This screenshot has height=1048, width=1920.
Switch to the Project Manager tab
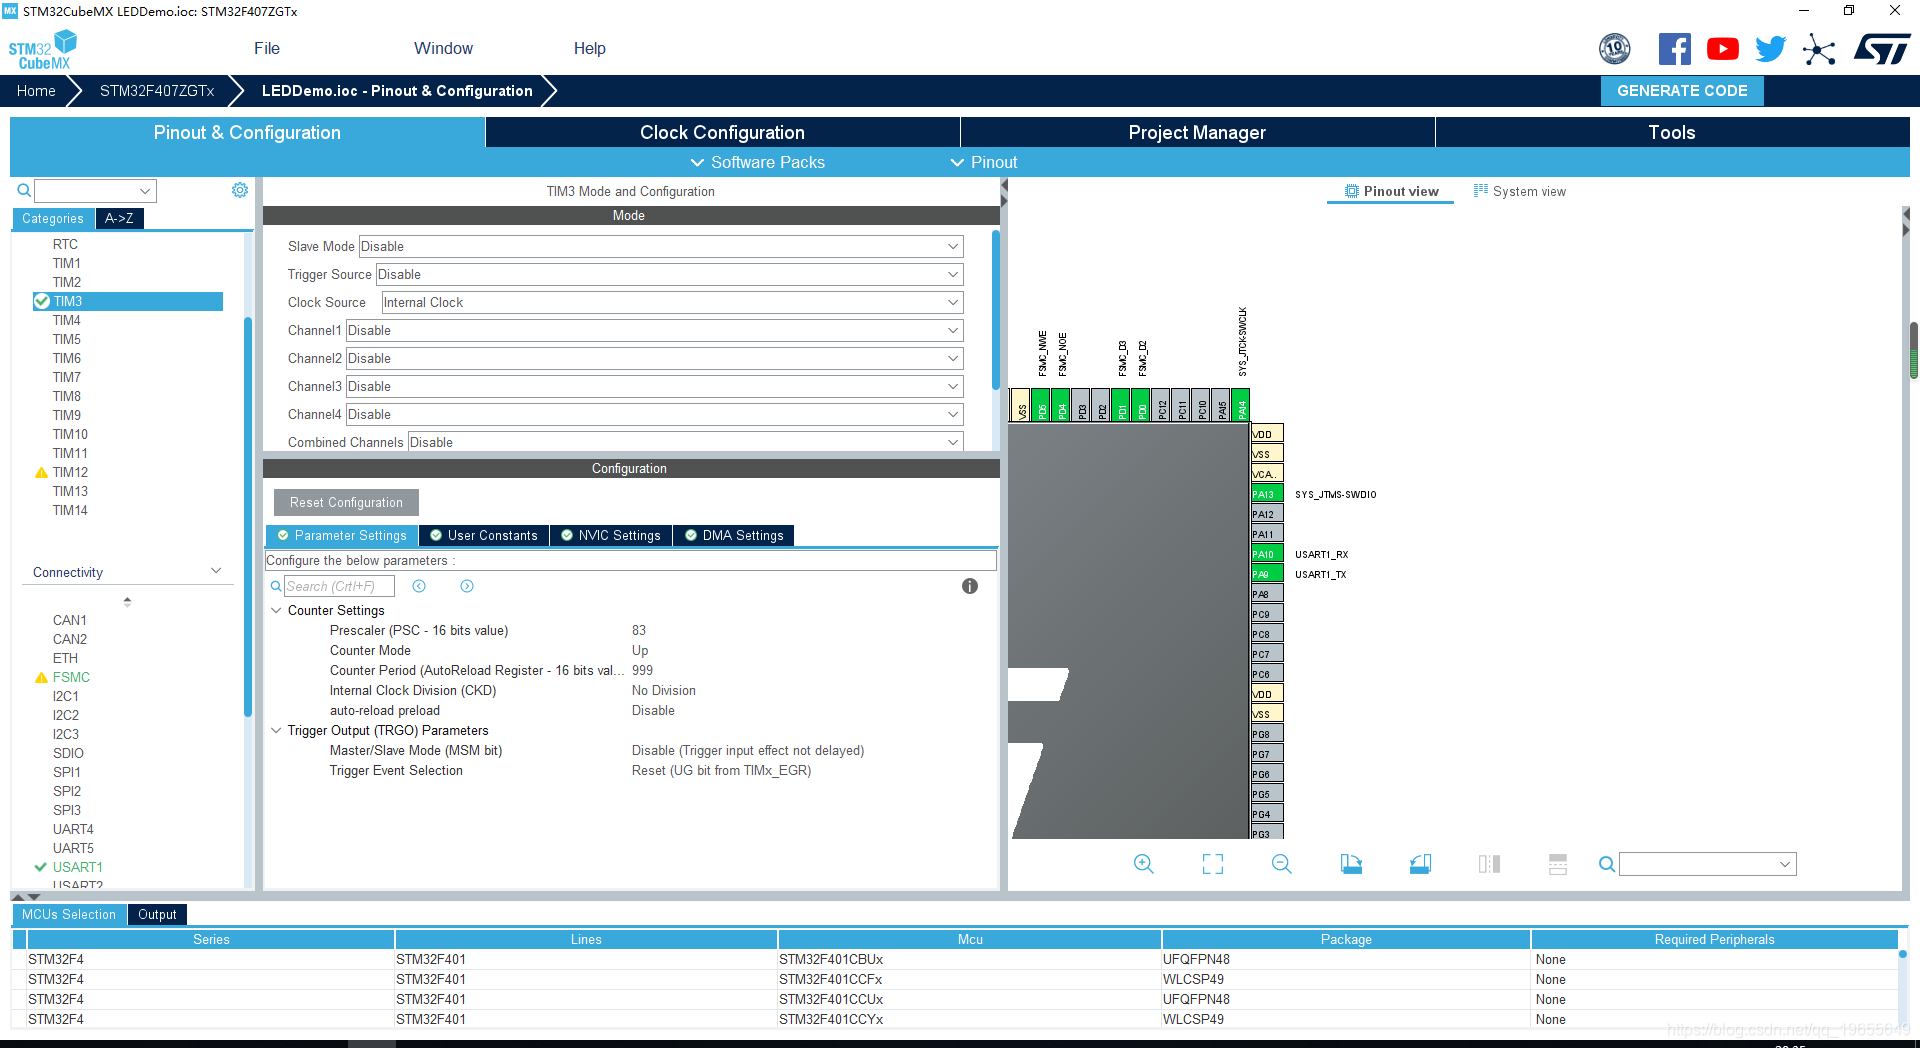click(1197, 132)
